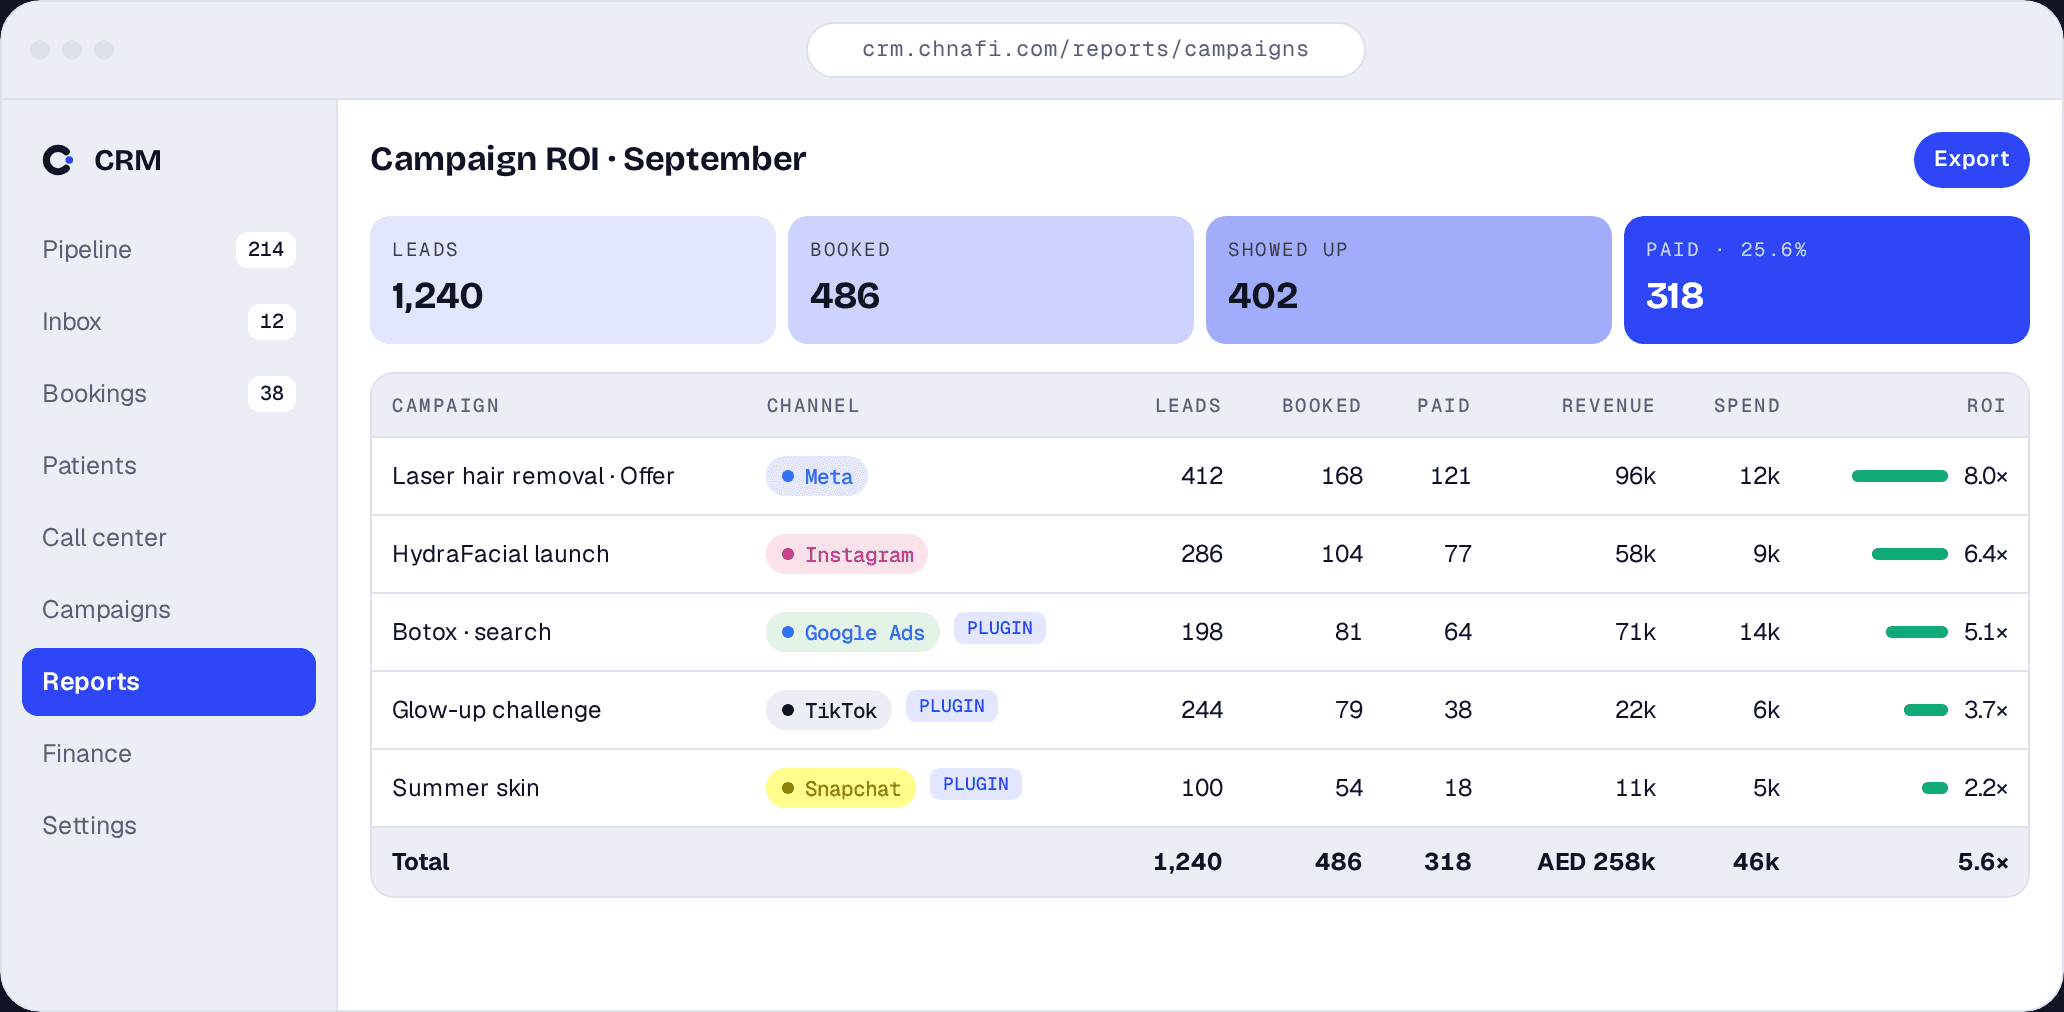
Task: Select the Reports sidebar item
Action: click(168, 682)
